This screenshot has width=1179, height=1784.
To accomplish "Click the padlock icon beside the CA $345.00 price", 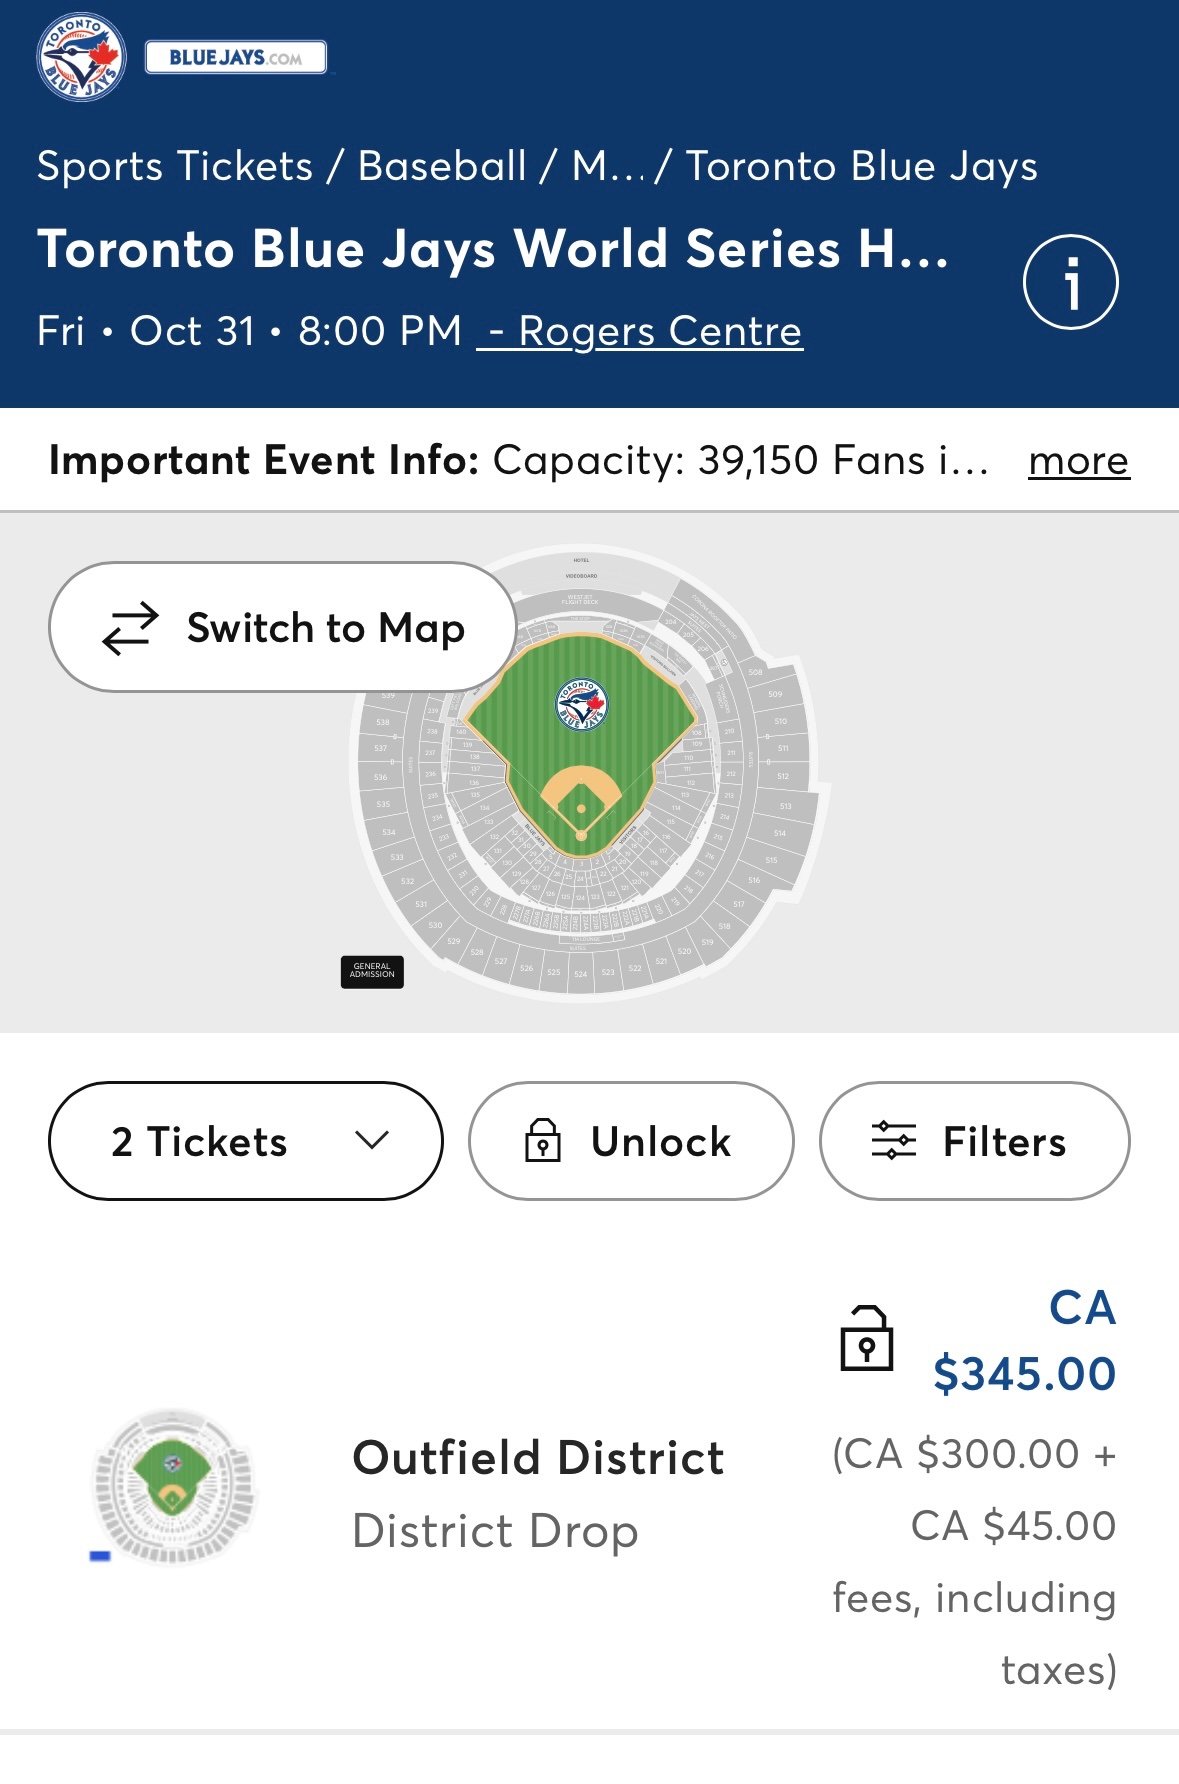I will click(x=866, y=1338).
